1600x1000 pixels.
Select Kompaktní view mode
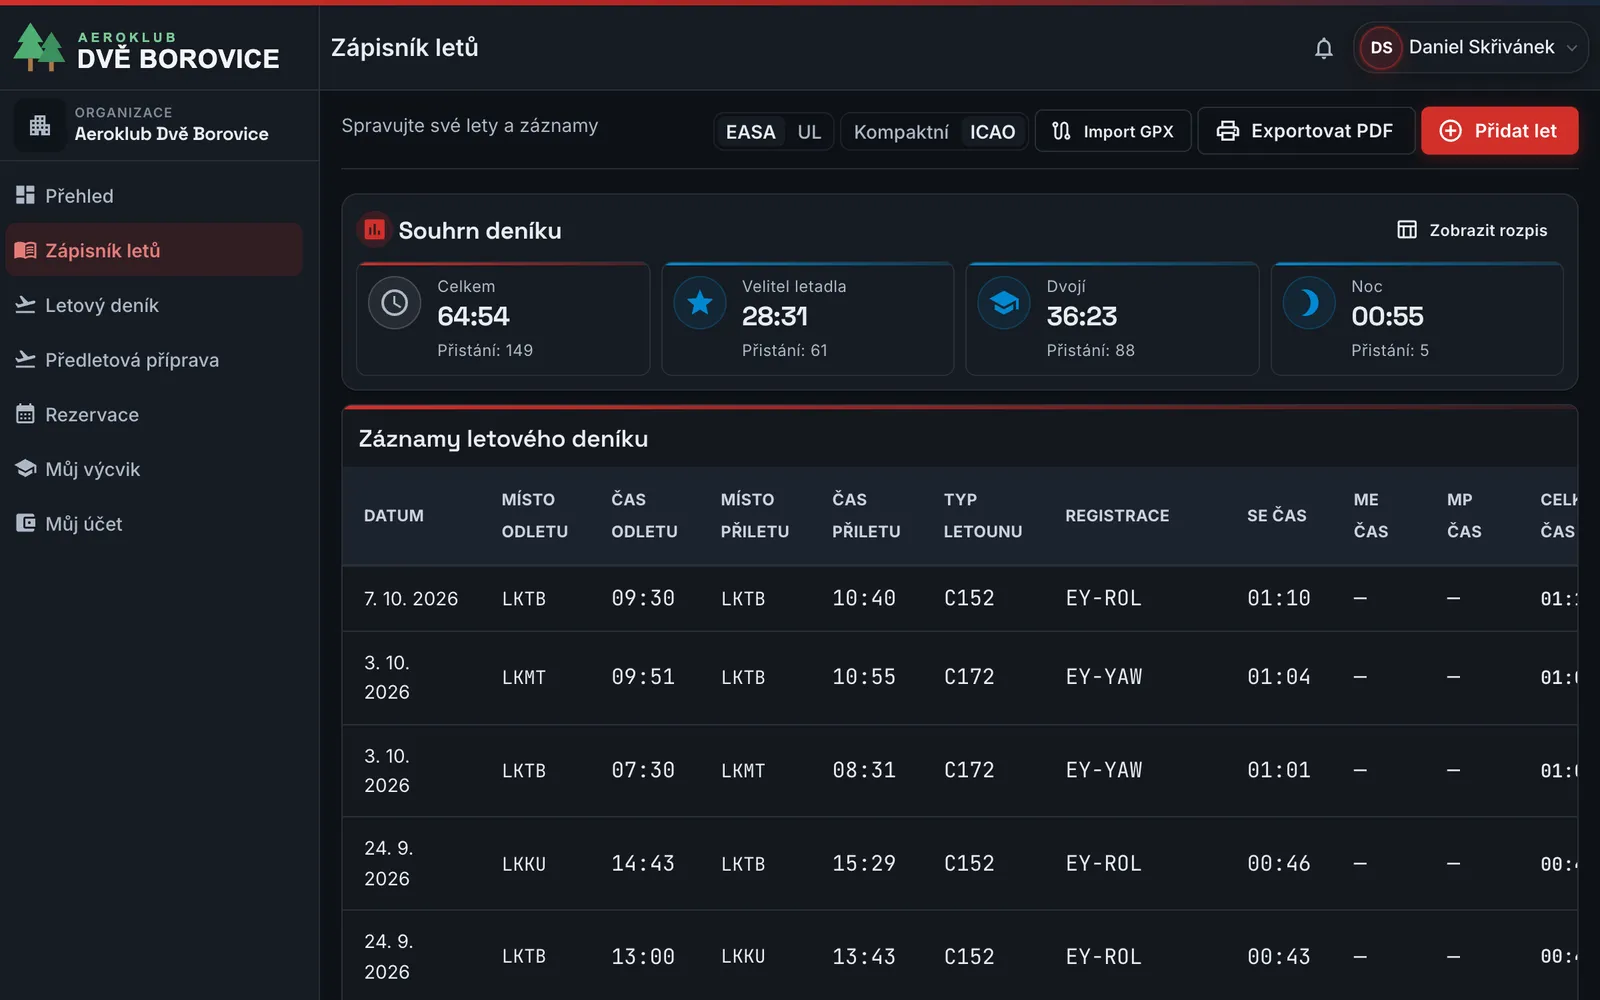click(901, 132)
